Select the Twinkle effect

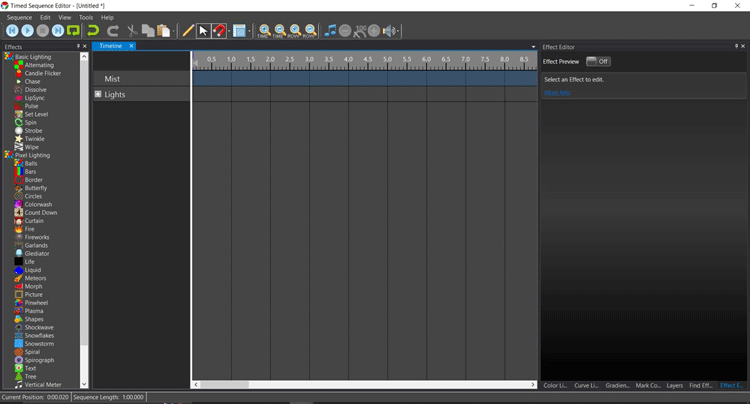(34, 139)
